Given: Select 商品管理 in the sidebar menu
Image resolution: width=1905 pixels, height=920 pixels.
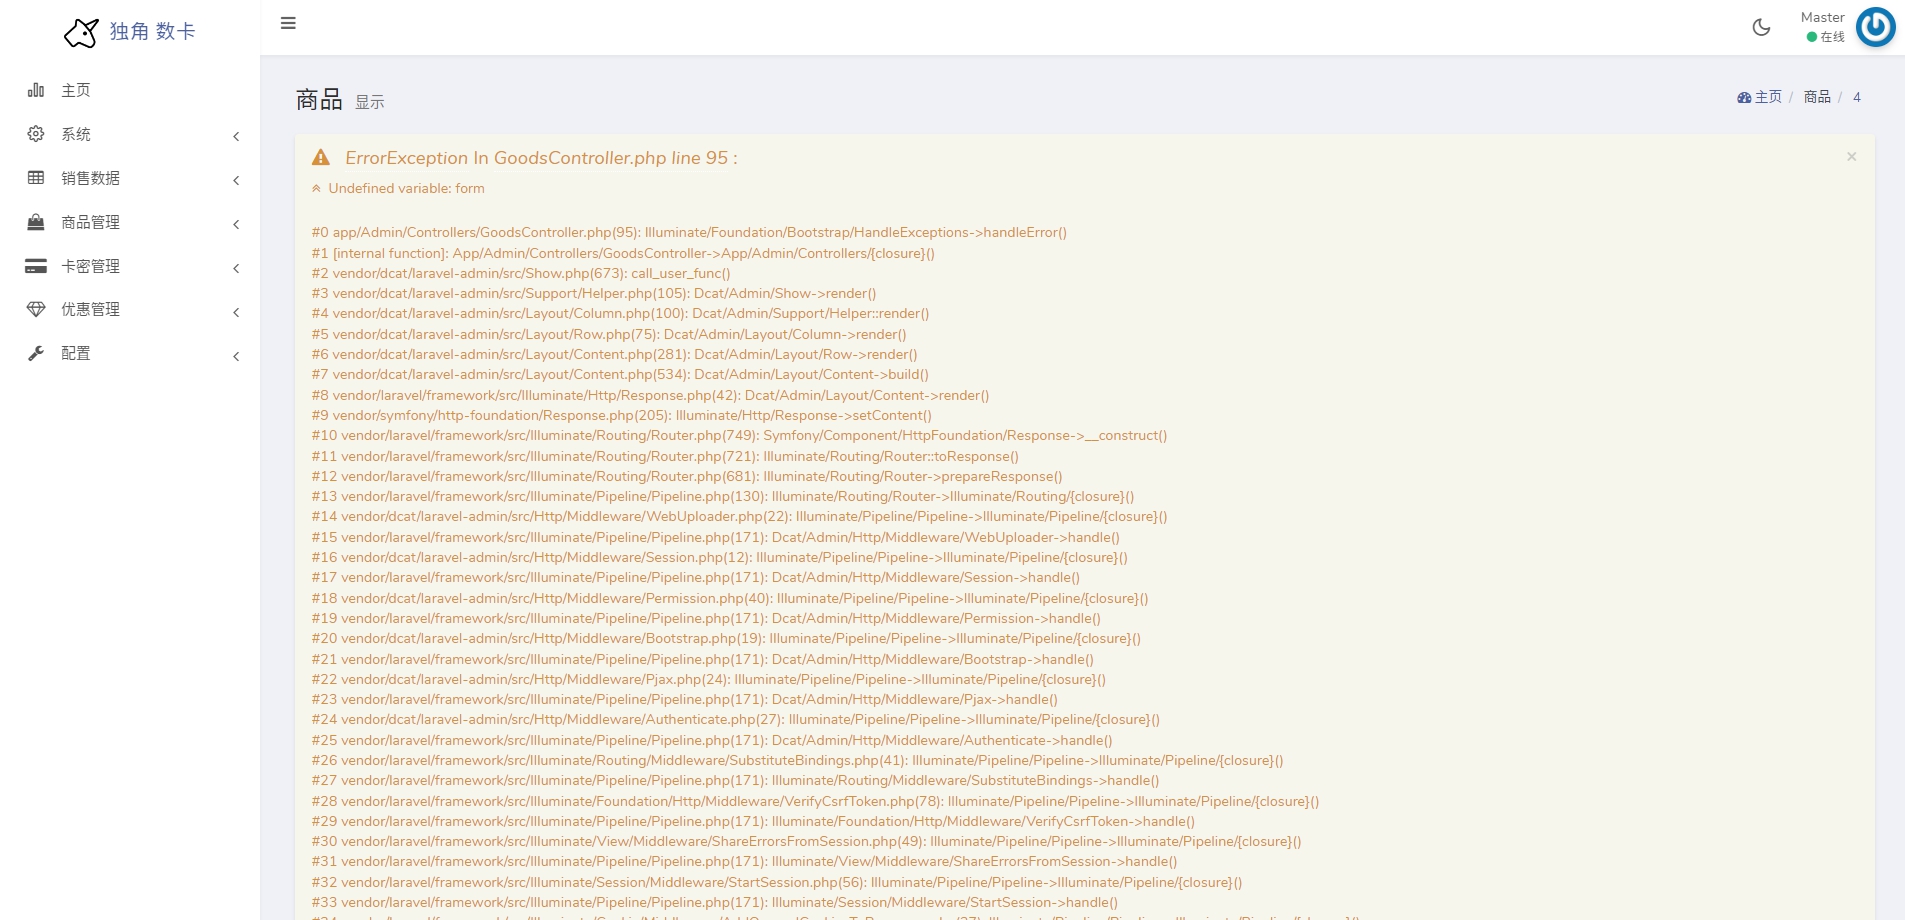Looking at the screenshot, I should [x=88, y=222].
